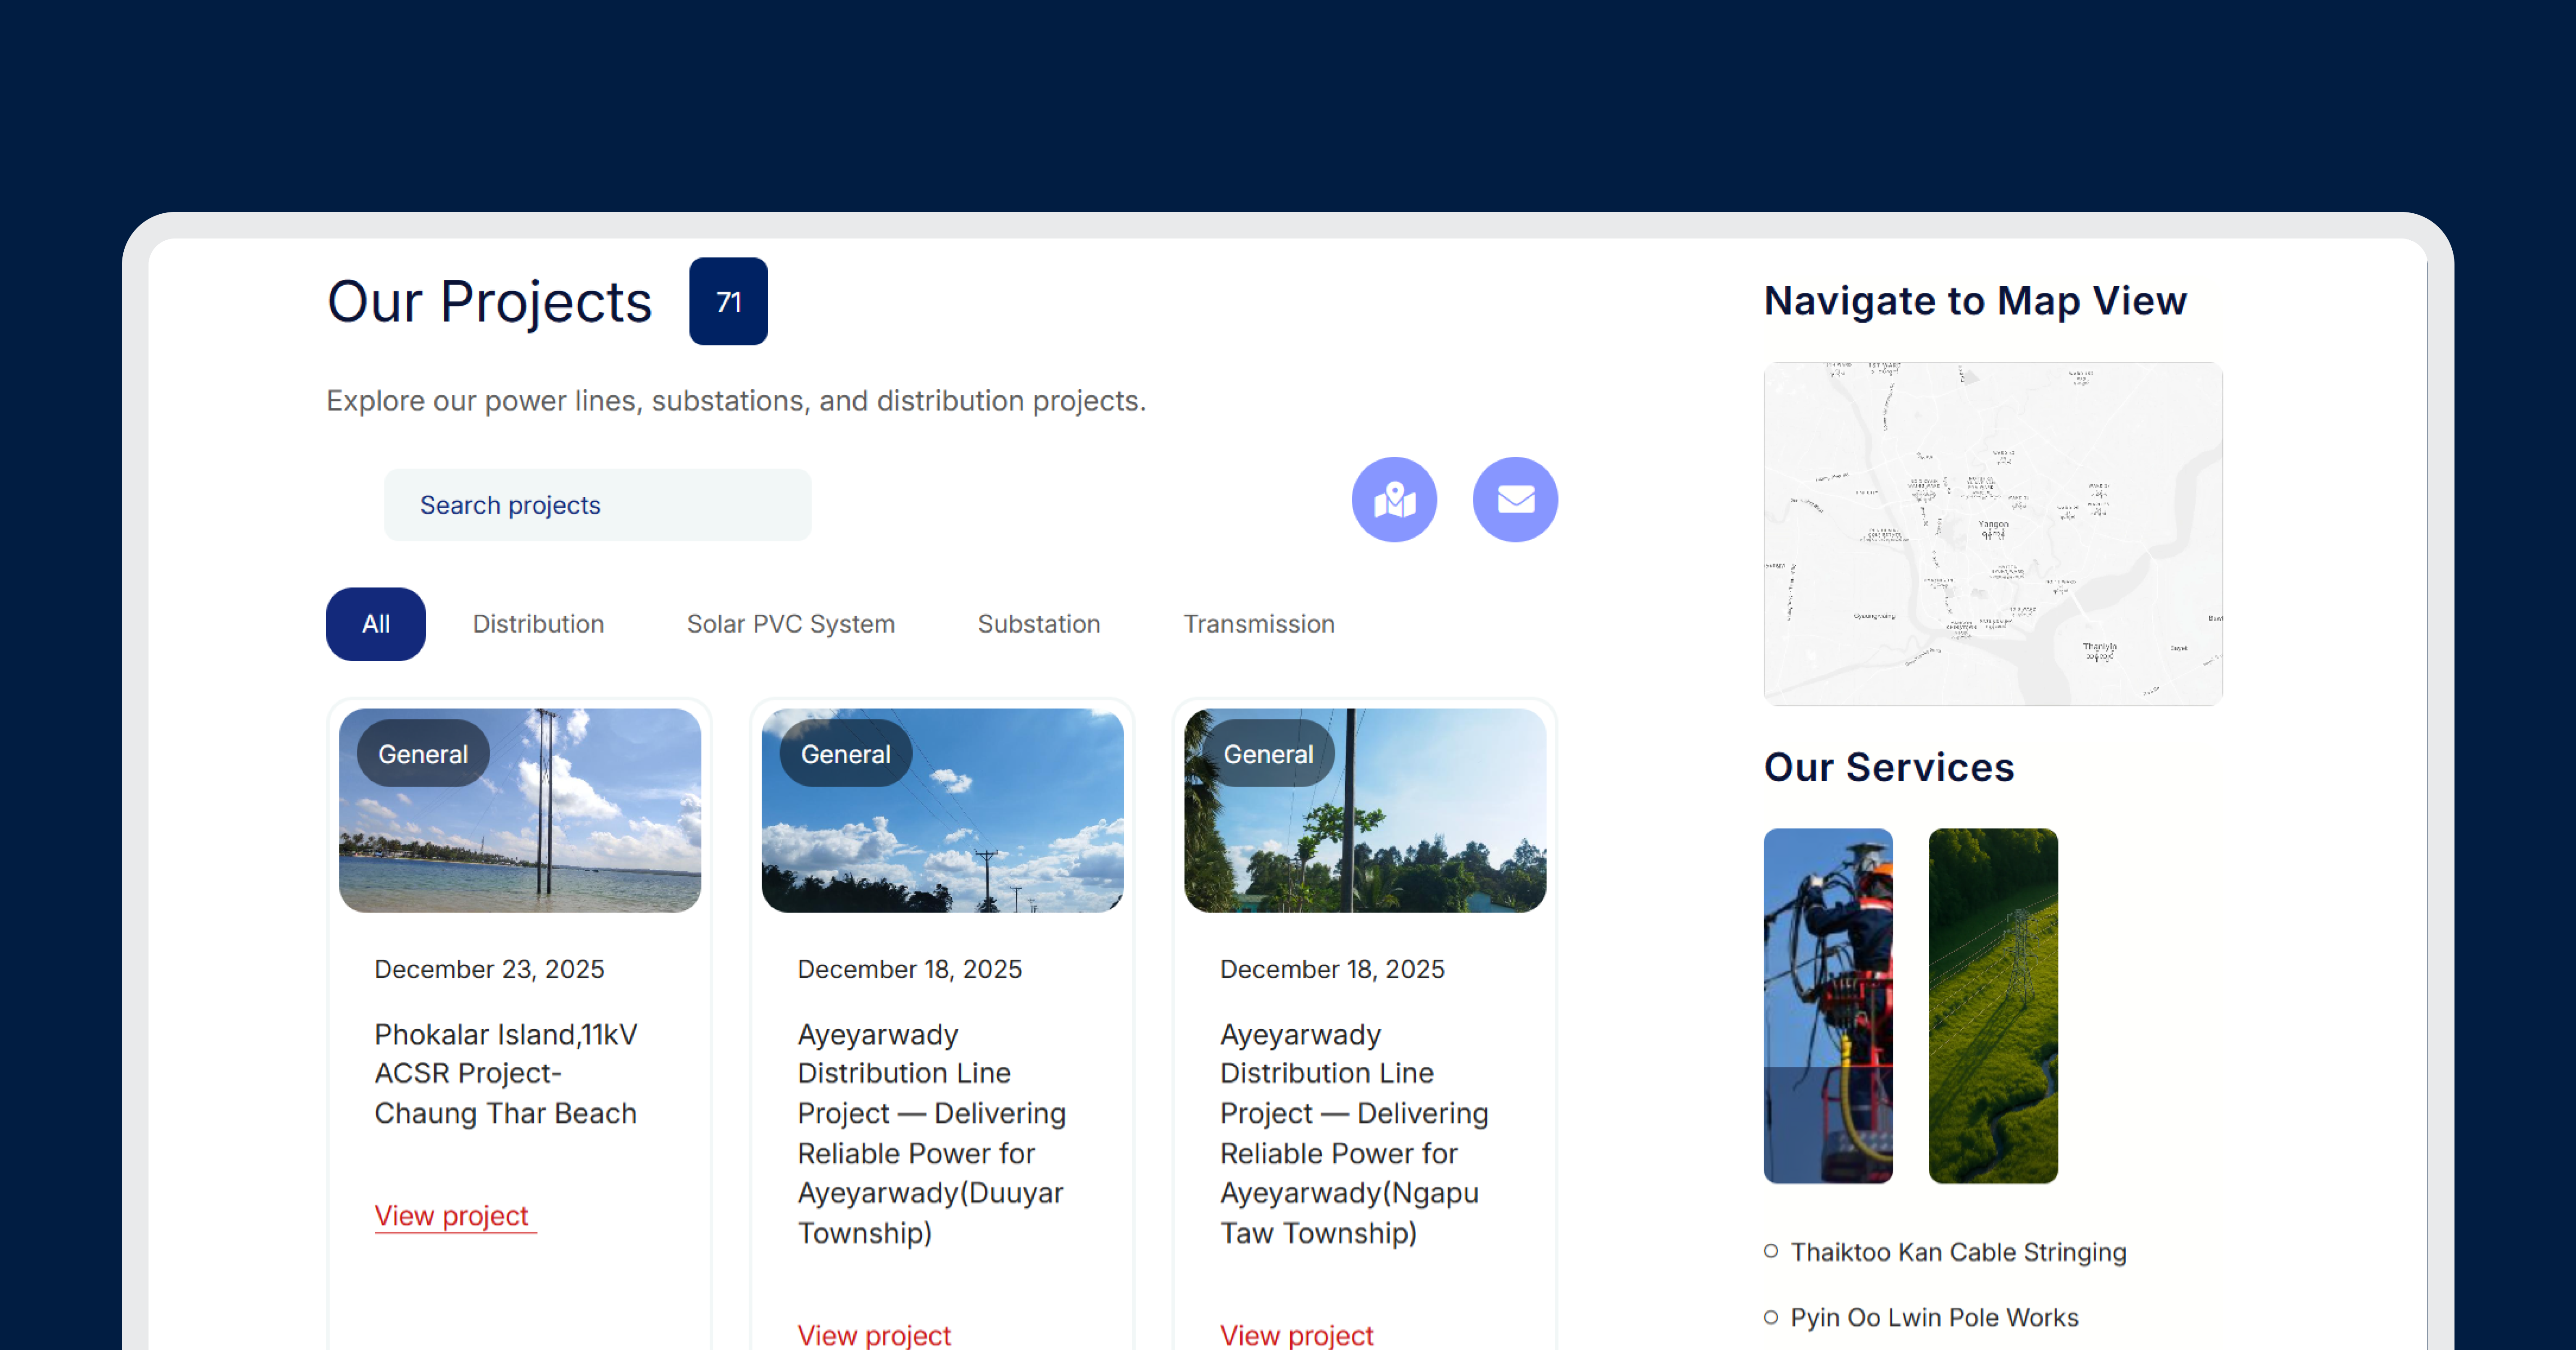Select the All filter tab
This screenshot has height=1350, width=2576.
click(376, 624)
